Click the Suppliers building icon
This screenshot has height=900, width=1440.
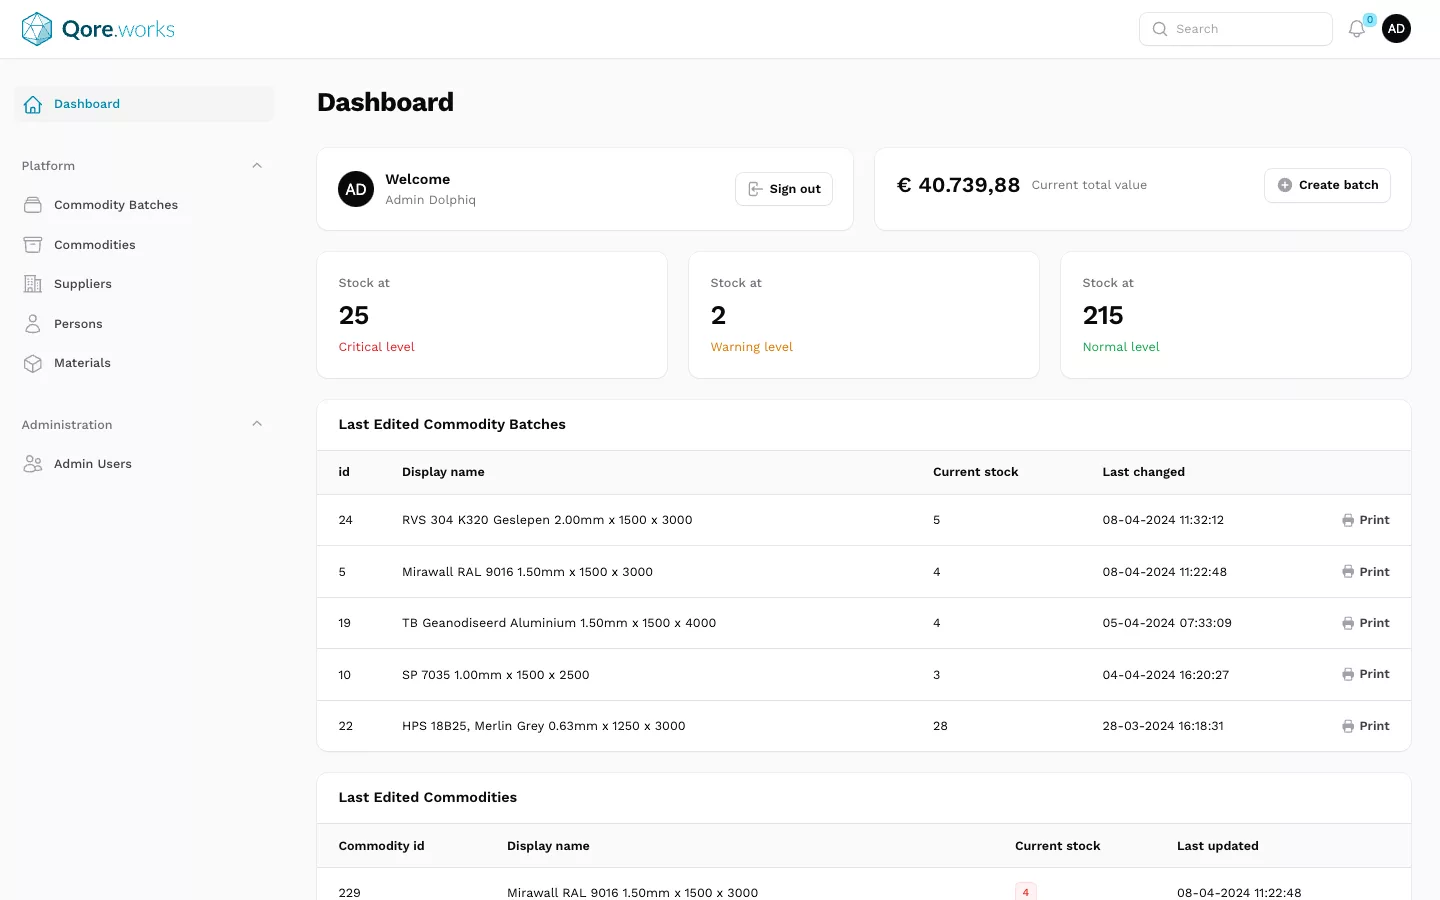[33, 284]
